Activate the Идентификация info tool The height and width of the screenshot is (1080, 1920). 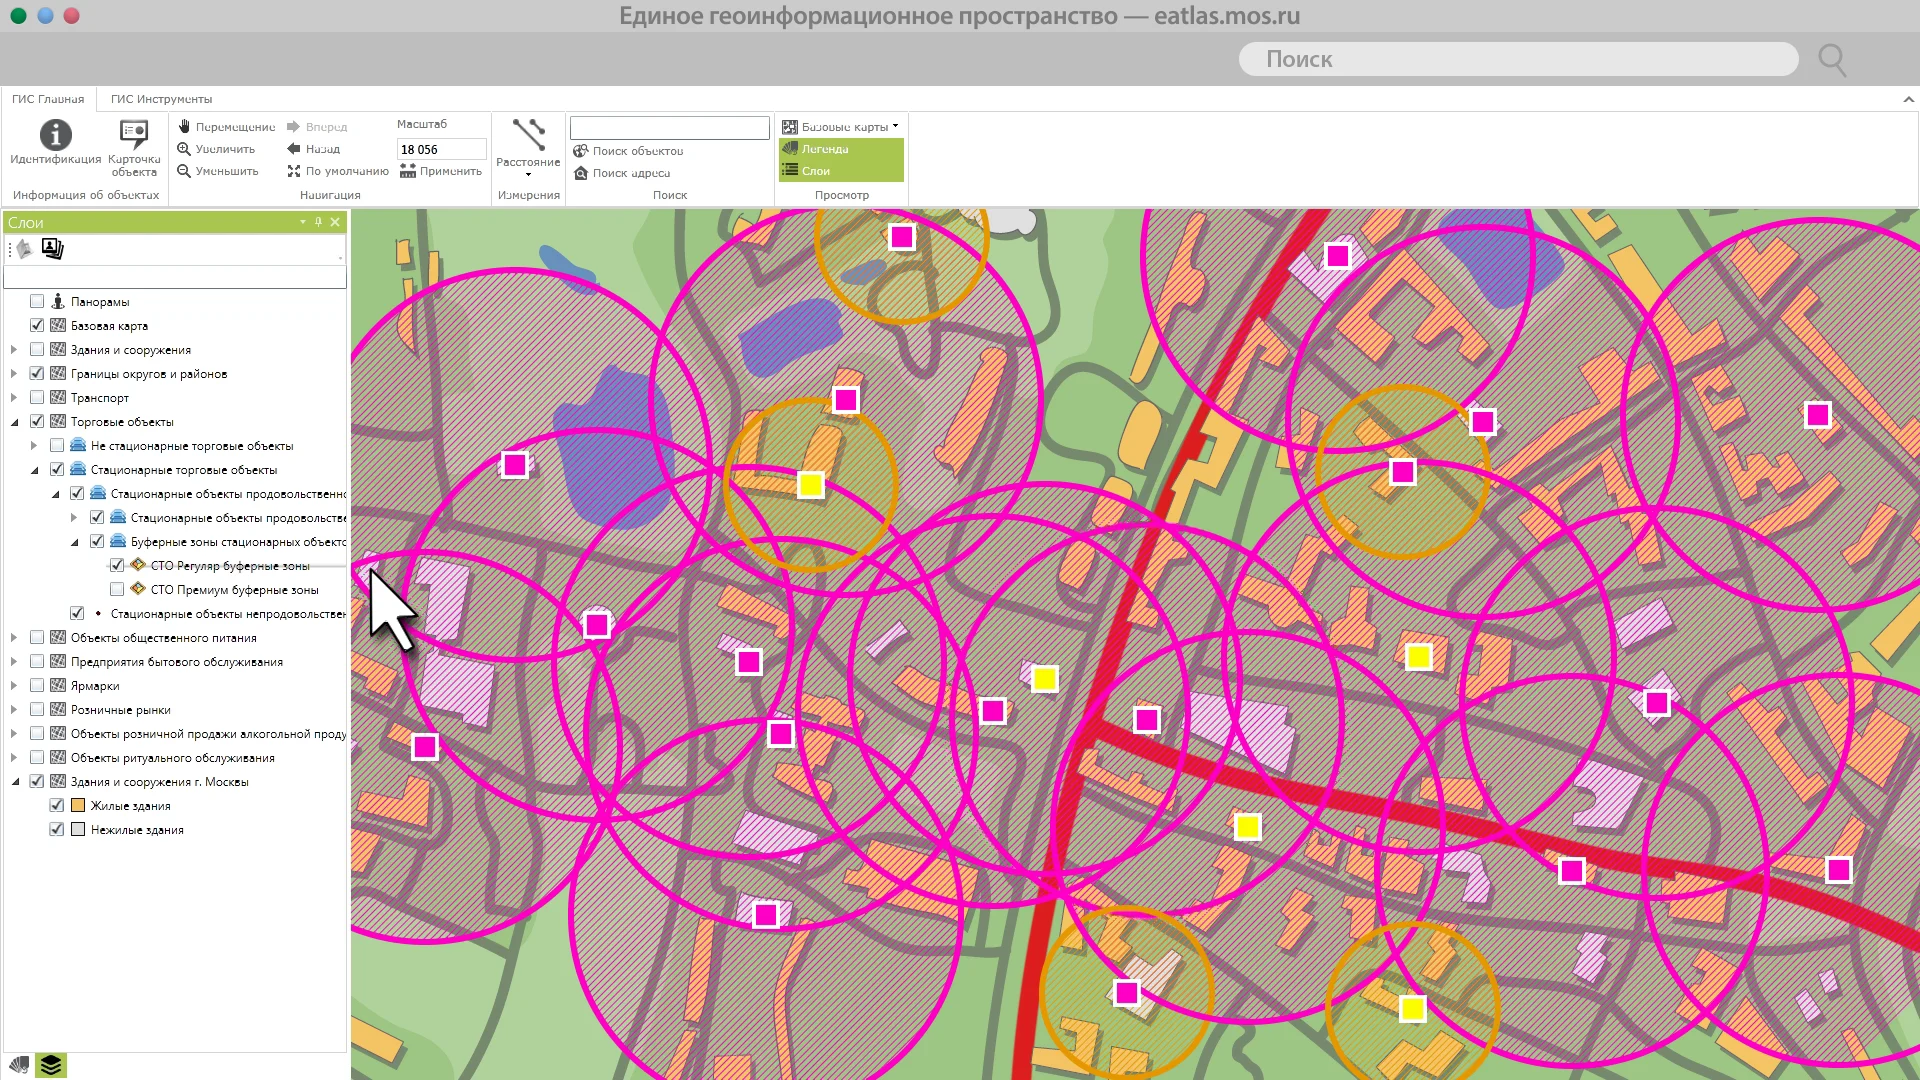tap(55, 142)
